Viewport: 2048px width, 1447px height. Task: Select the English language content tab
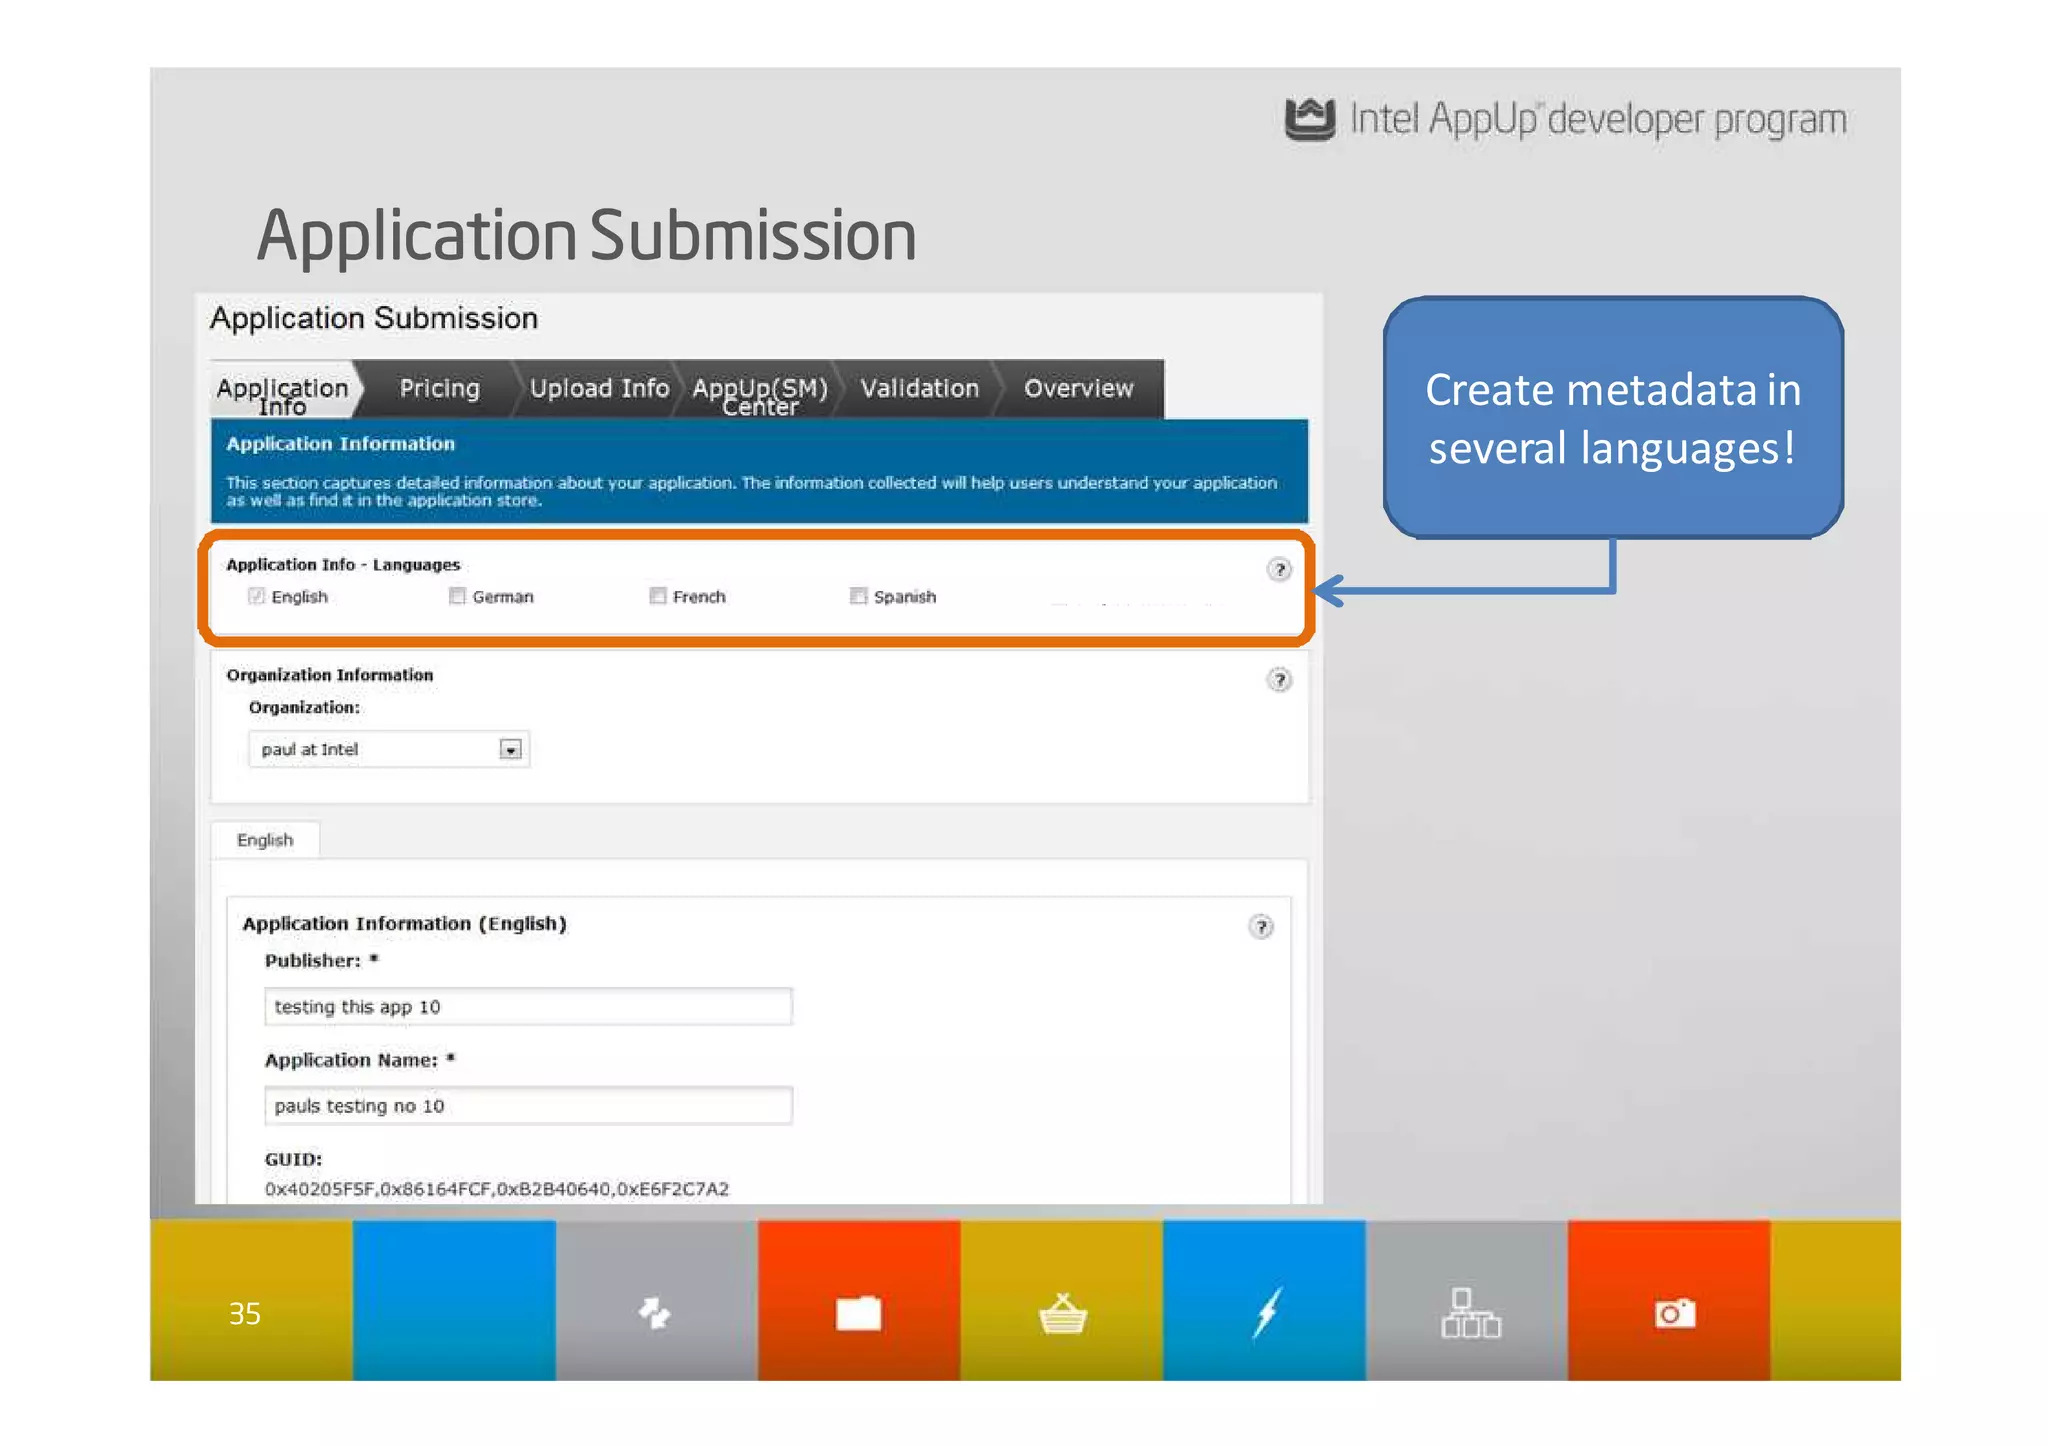tap(265, 840)
